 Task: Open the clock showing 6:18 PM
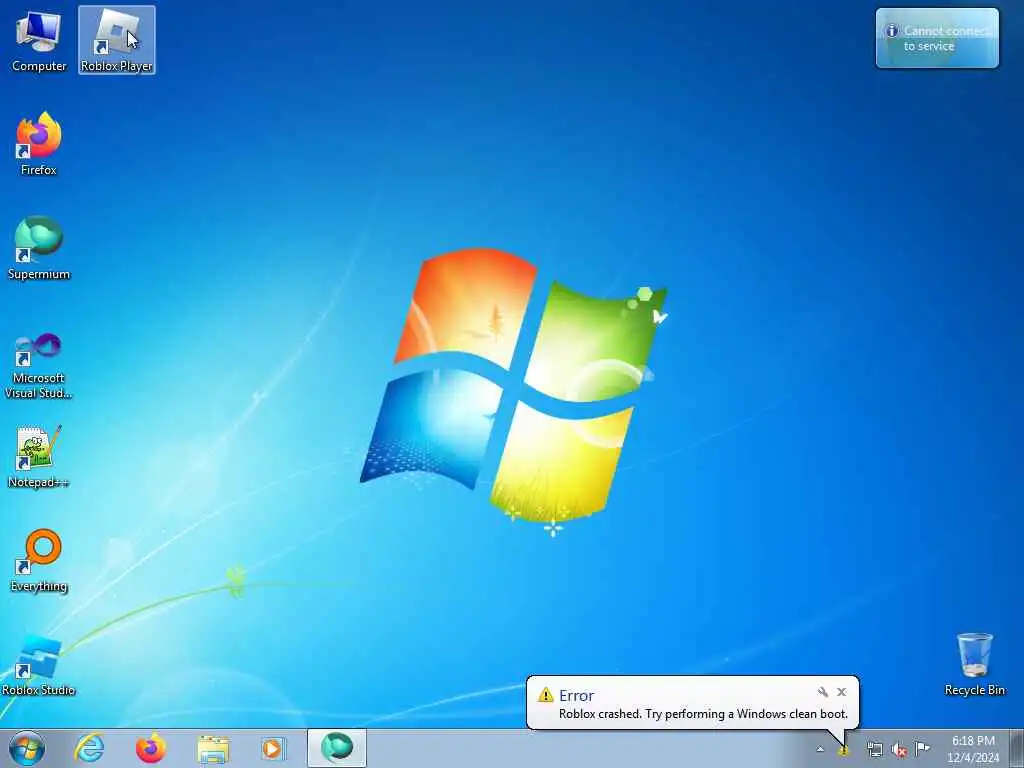(973, 749)
